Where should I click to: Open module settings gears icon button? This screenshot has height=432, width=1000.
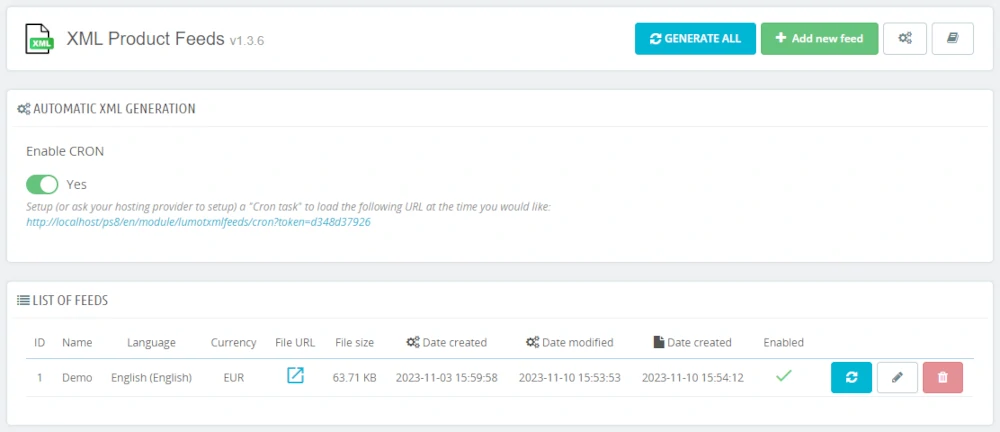coord(905,39)
